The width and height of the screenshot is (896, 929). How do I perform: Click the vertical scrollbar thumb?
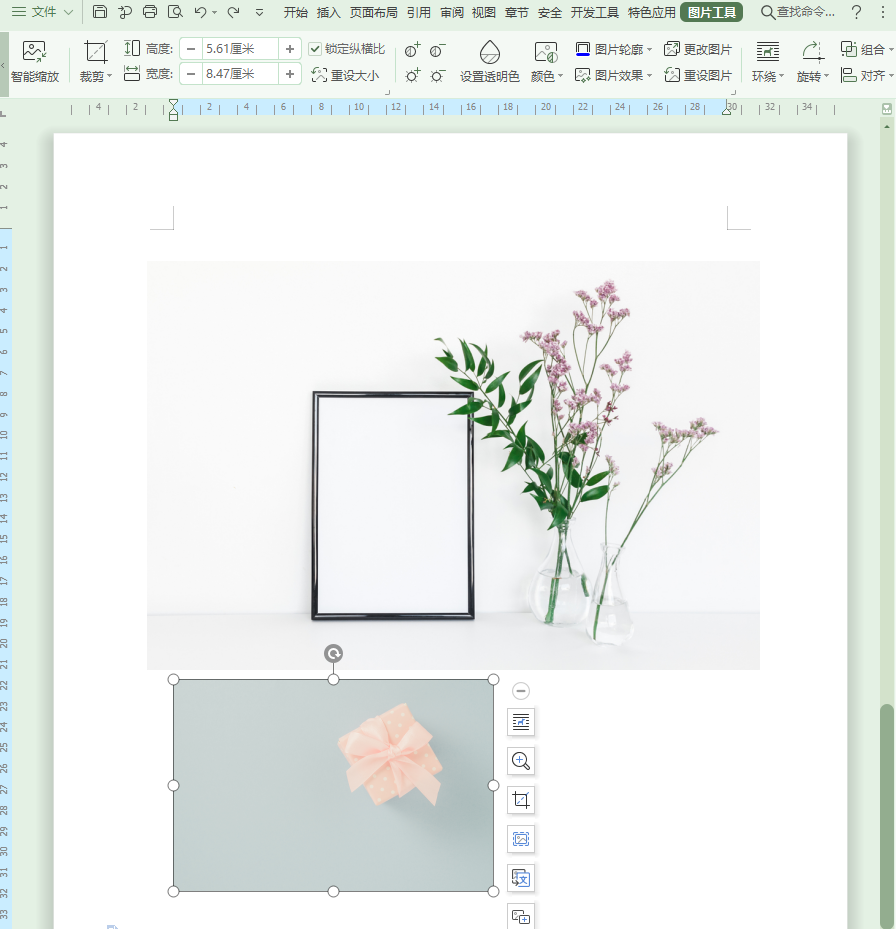[x=887, y=816]
